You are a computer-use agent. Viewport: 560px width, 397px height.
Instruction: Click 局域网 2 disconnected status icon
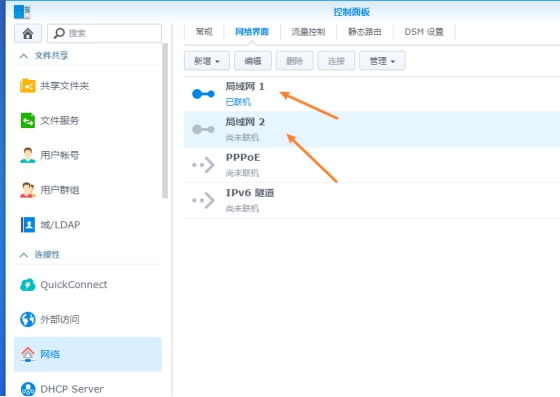click(203, 129)
